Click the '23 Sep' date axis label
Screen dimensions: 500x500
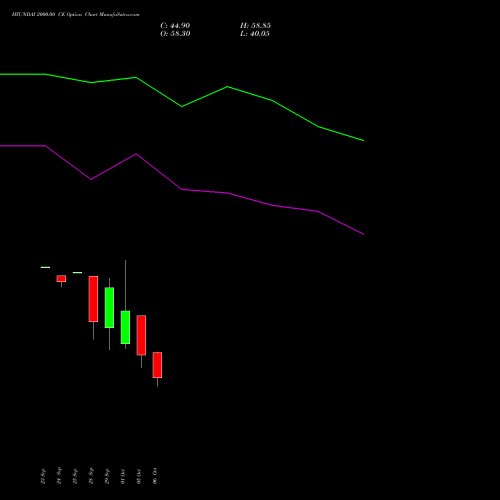[43, 476]
